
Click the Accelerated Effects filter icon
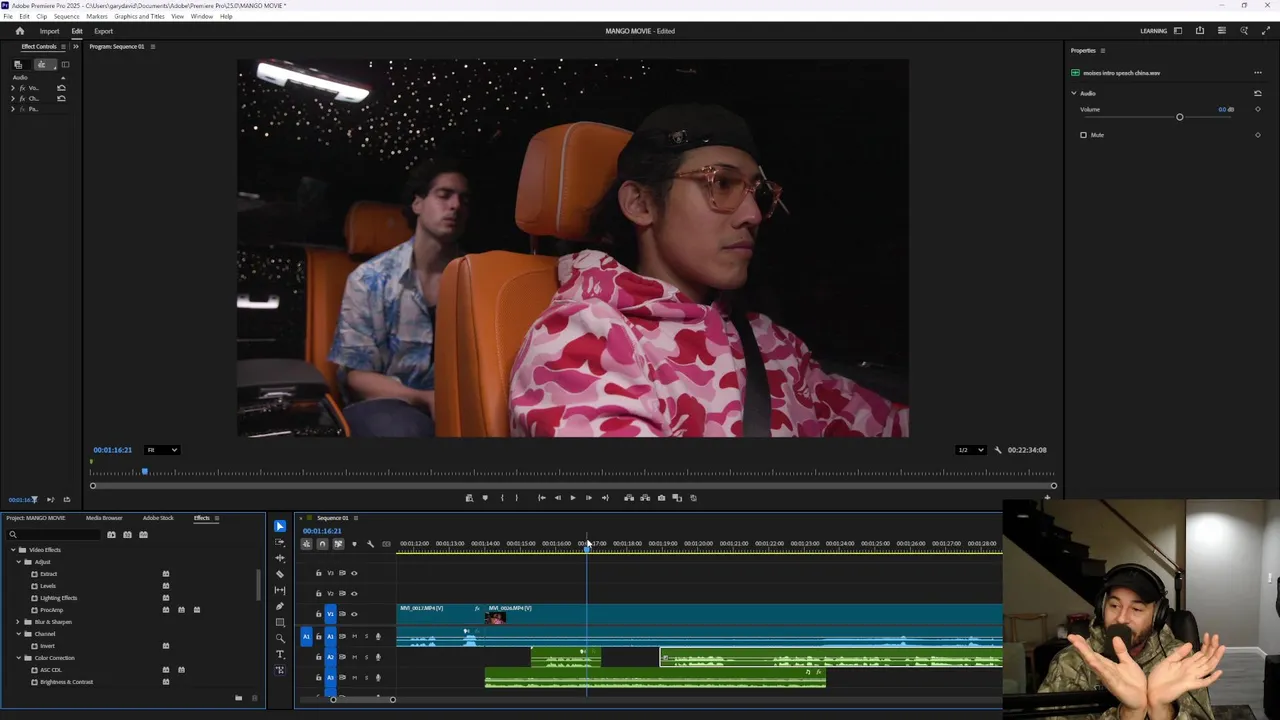(111, 534)
